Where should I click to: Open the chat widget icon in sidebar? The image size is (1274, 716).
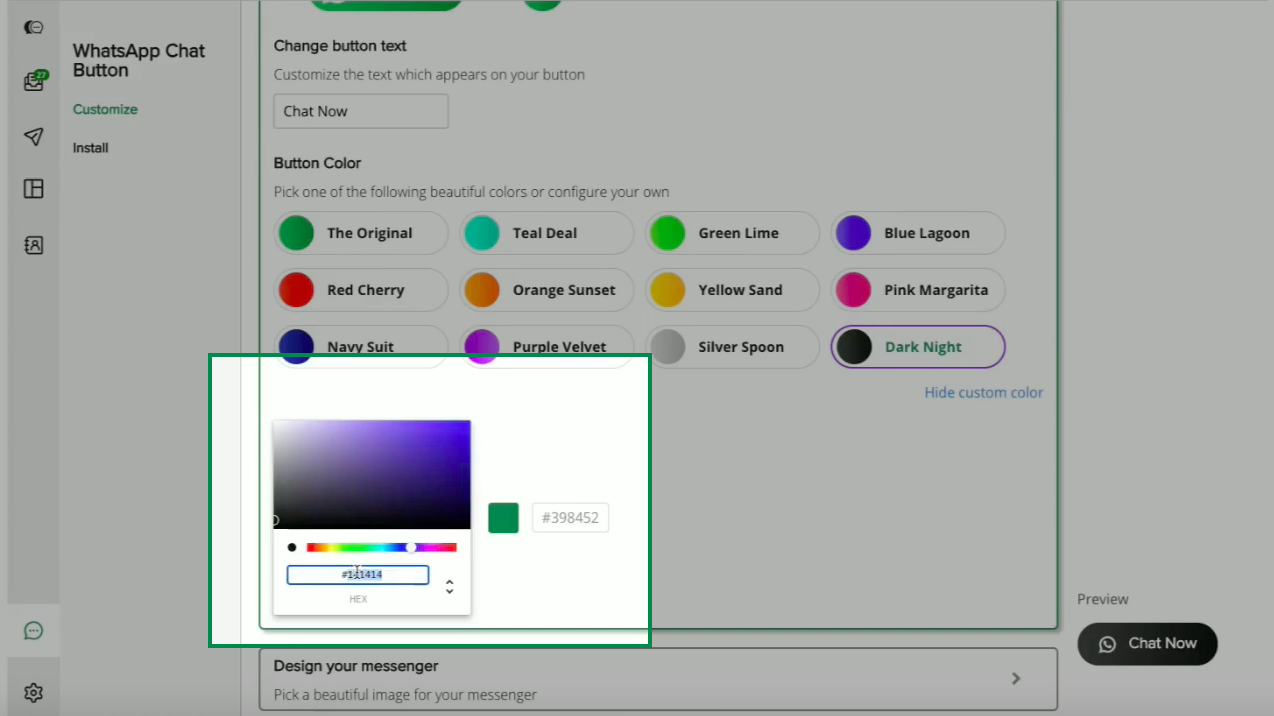tap(34, 630)
